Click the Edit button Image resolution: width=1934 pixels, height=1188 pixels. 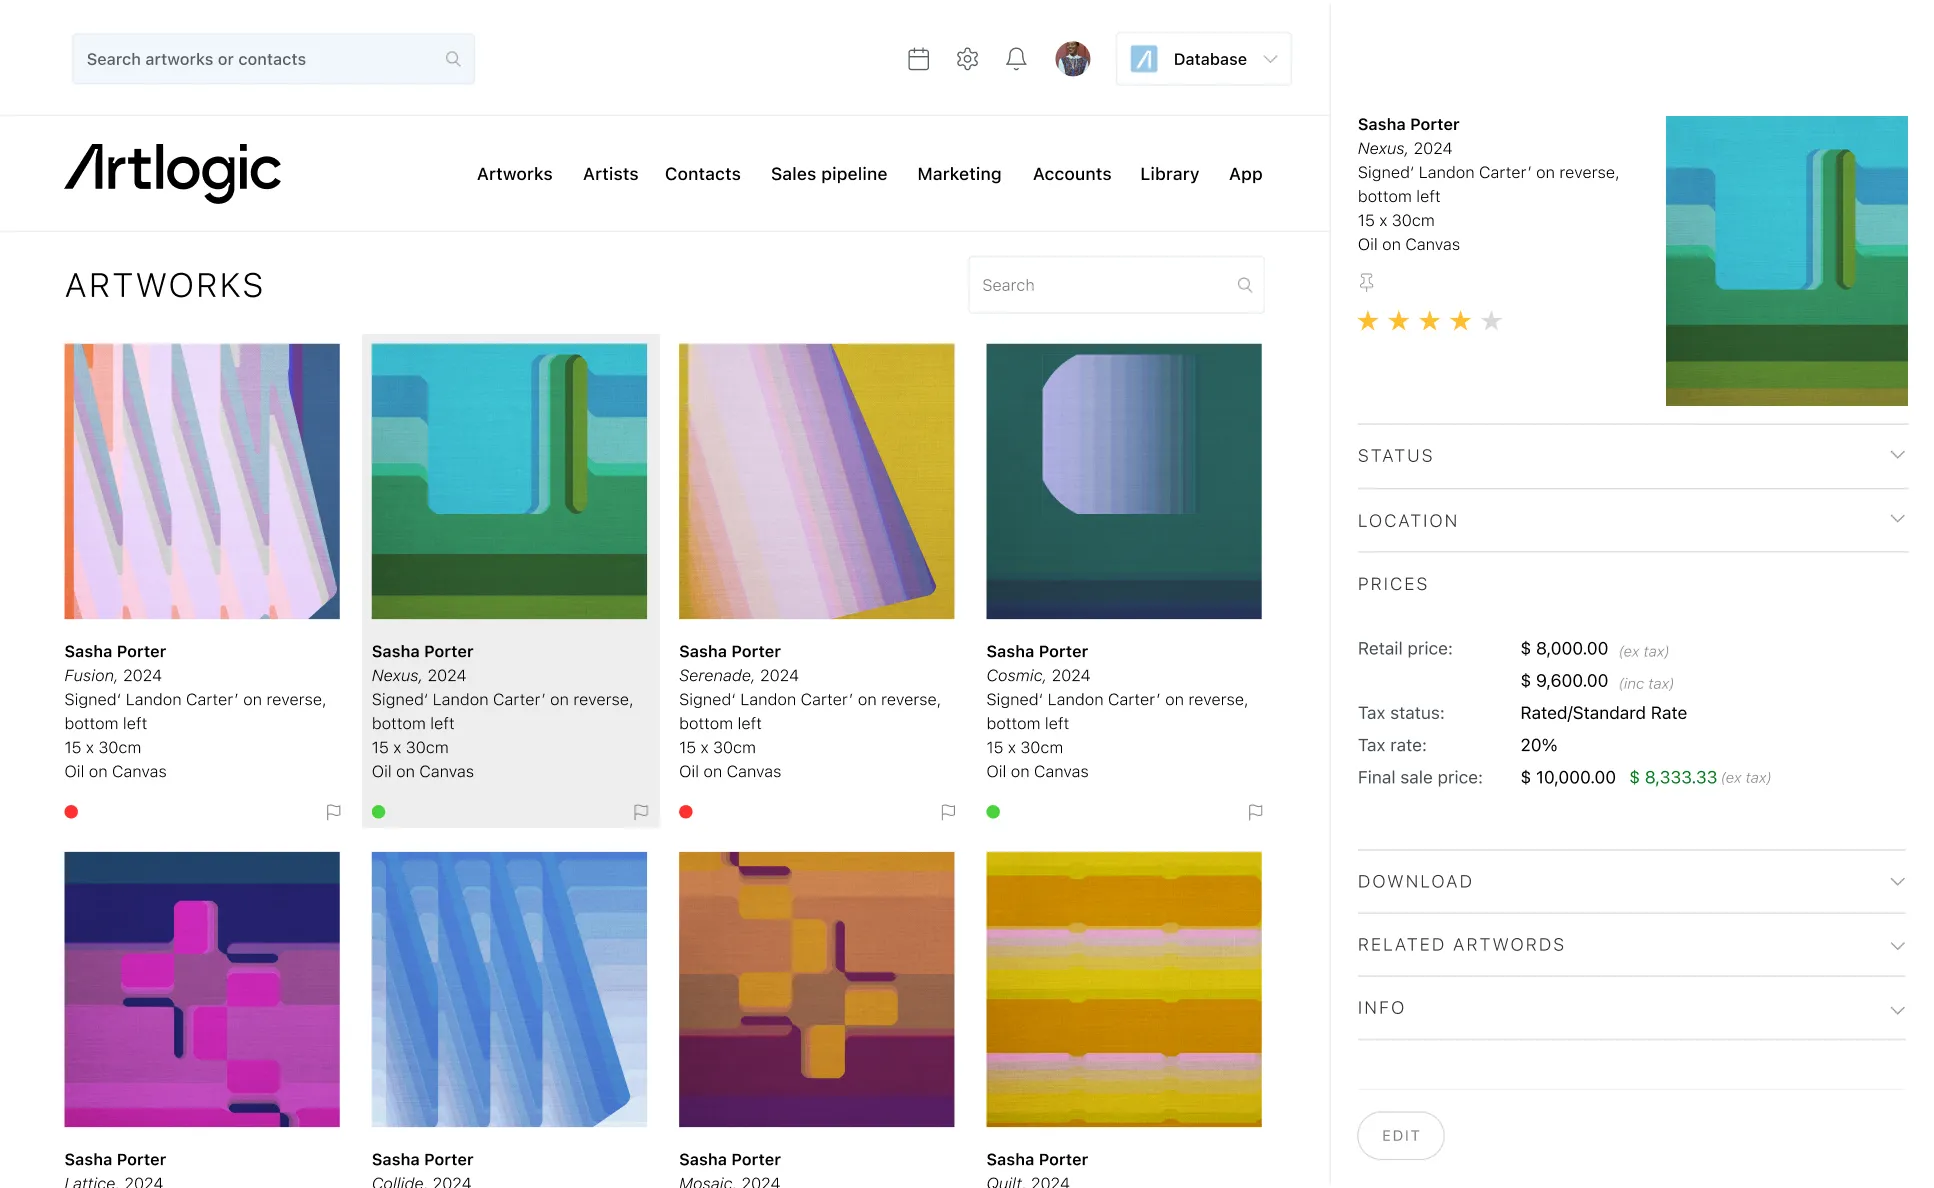click(1401, 1136)
